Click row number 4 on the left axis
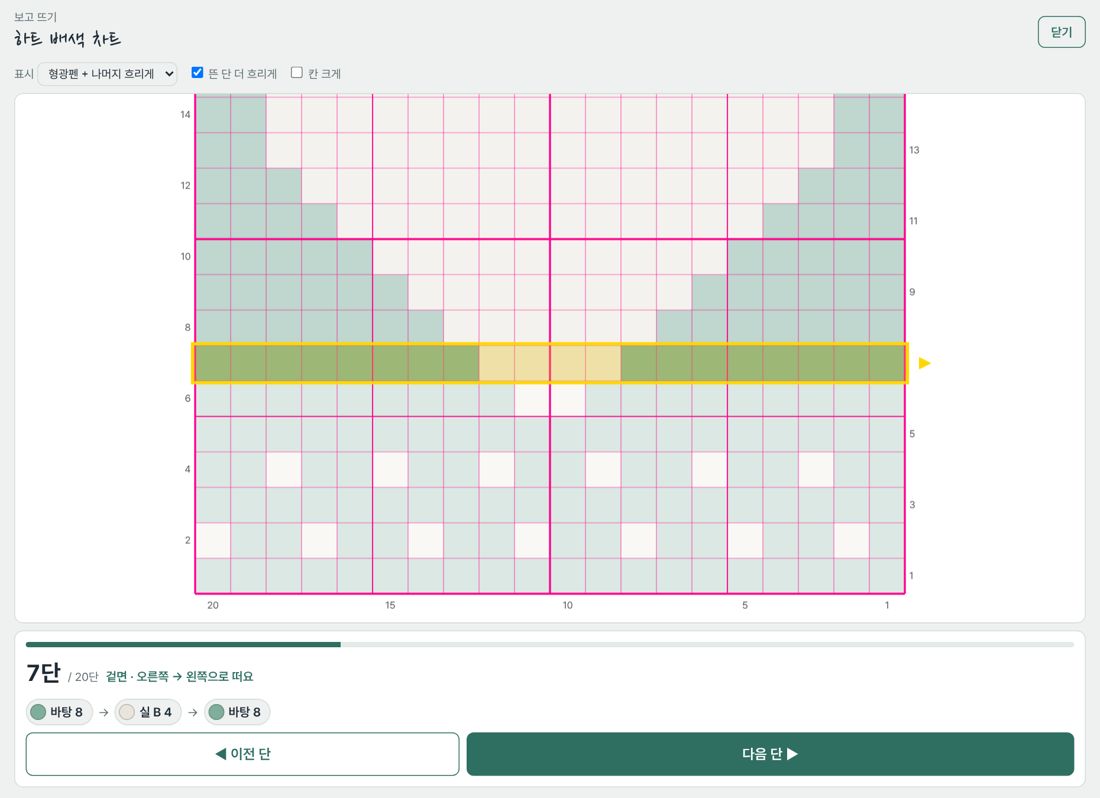This screenshot has height=798, width=1100. click(187, 469)
